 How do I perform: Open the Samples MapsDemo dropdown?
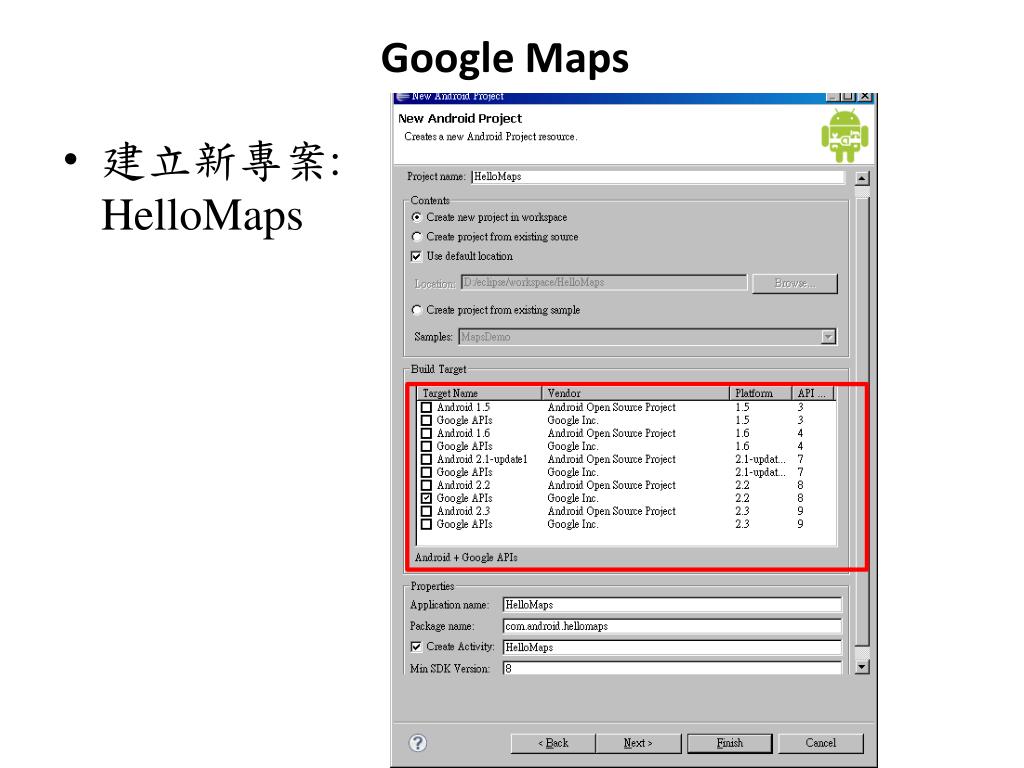tap(828, 337)
